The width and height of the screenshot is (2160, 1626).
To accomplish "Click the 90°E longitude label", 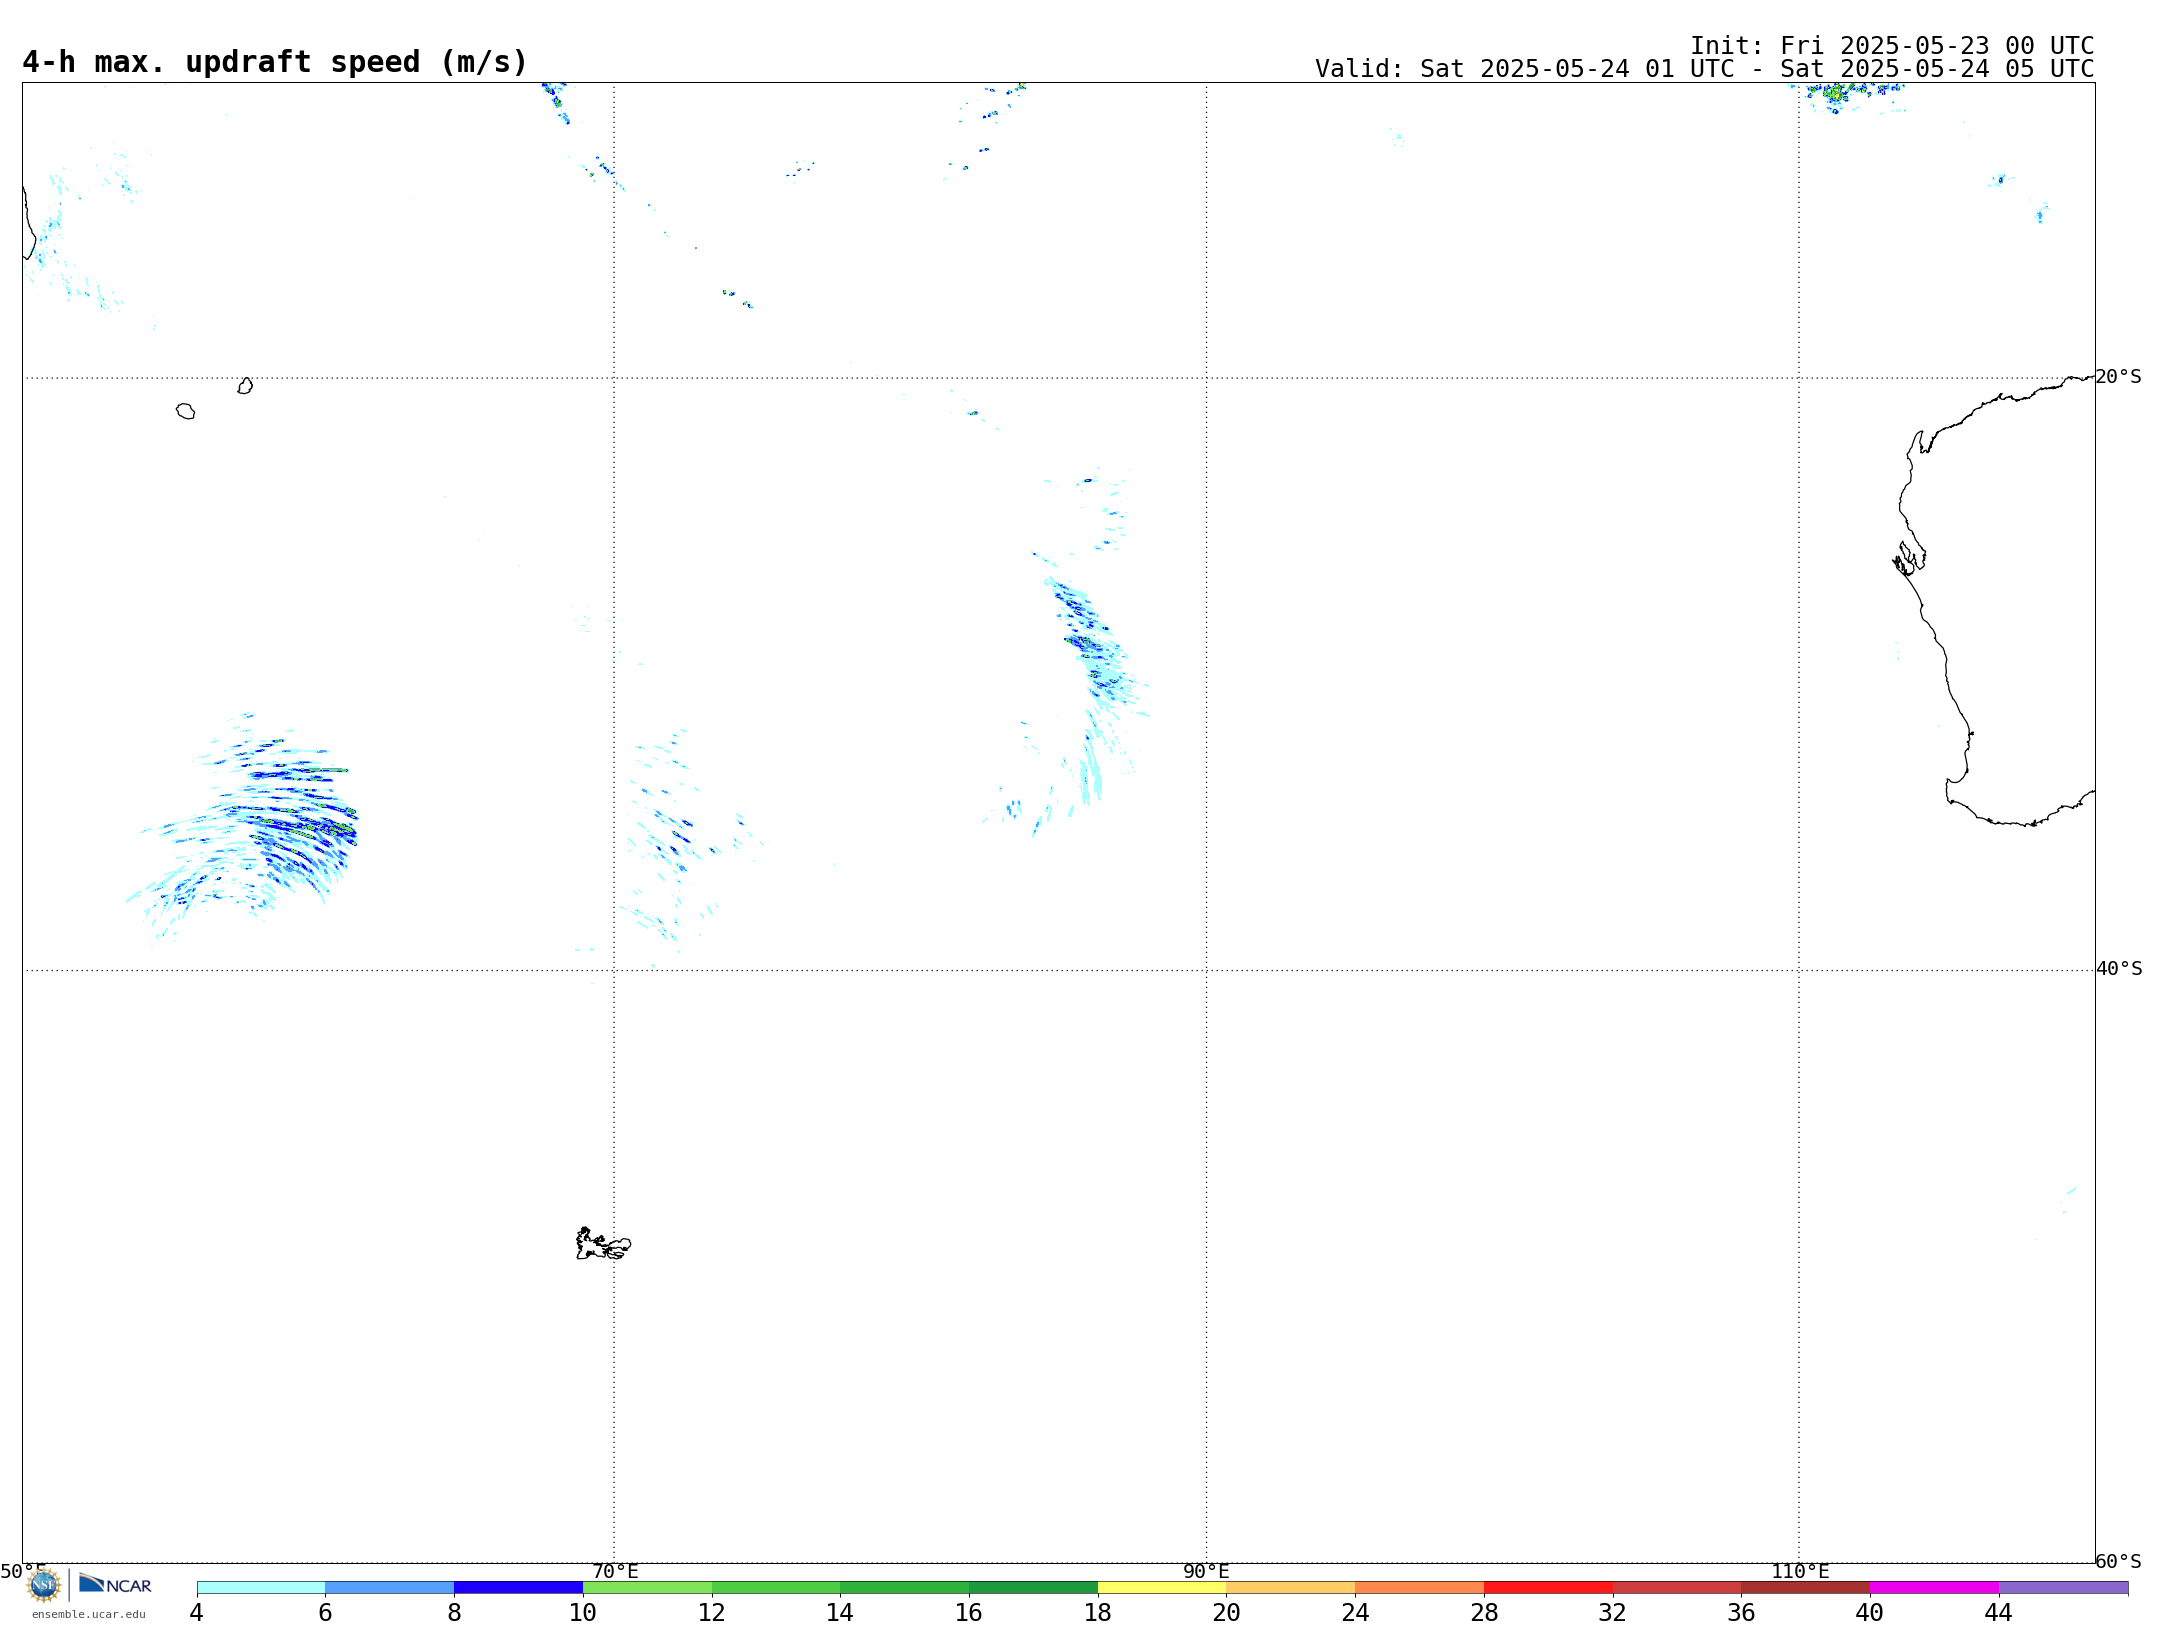I will [x=1206, y=1572].
